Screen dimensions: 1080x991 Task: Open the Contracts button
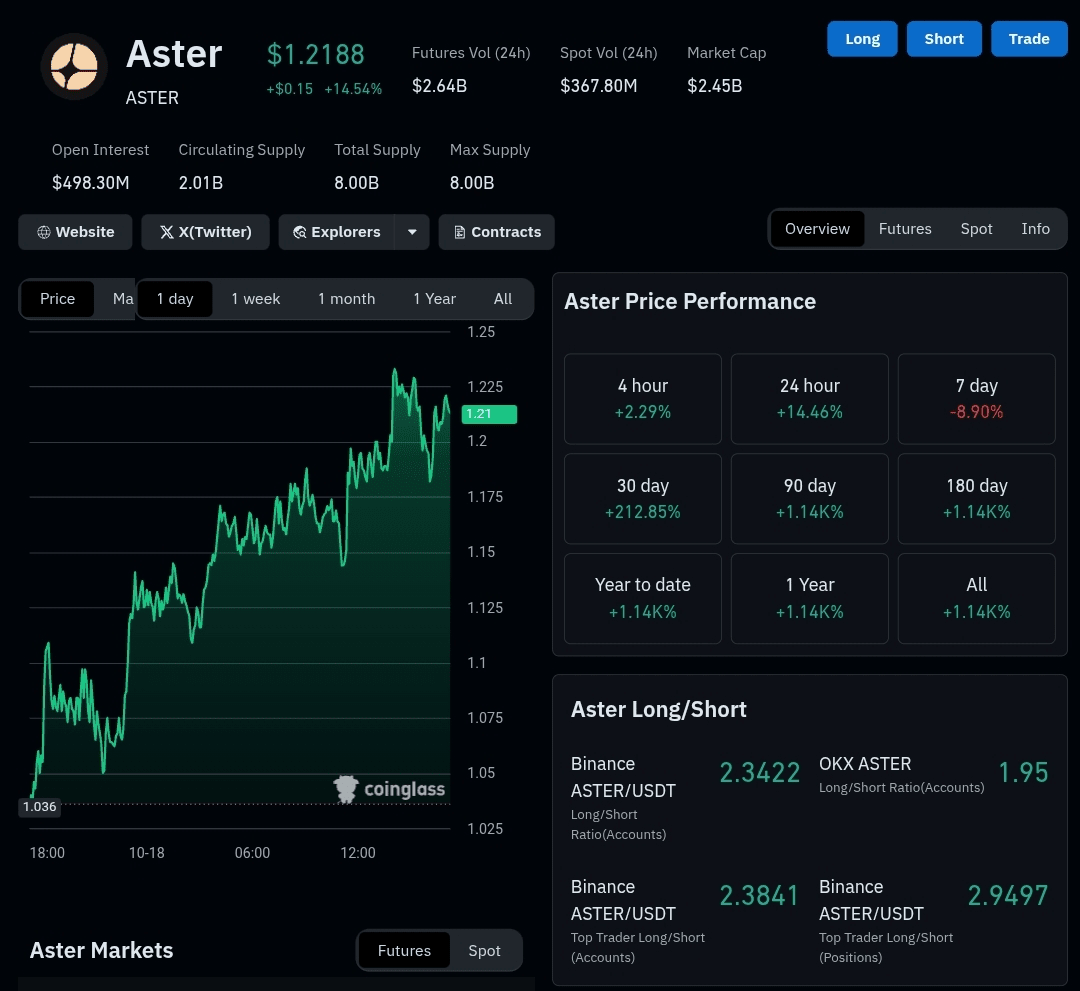point(497,232)
